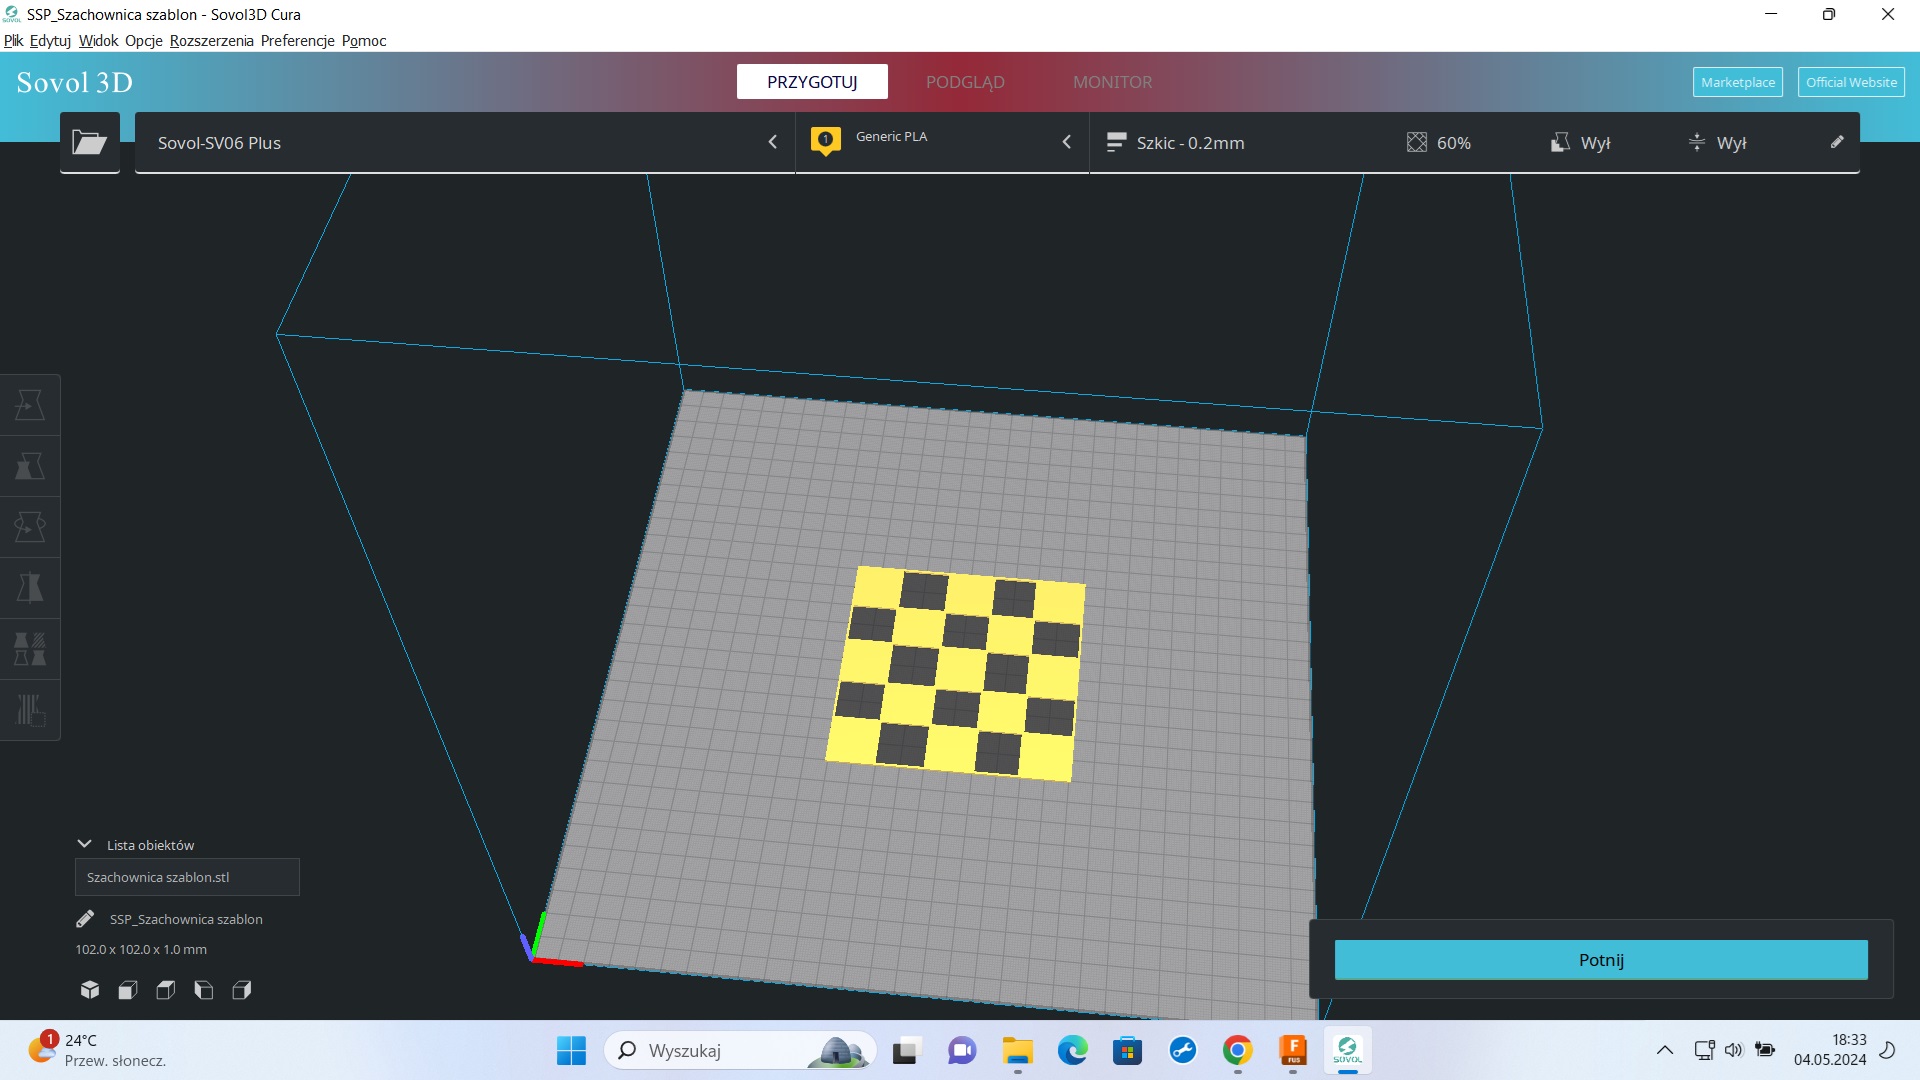Expand Sovol-SV06 Plus printer selector
Viewport: 1920px width, 1080px height.
[465, 143]
